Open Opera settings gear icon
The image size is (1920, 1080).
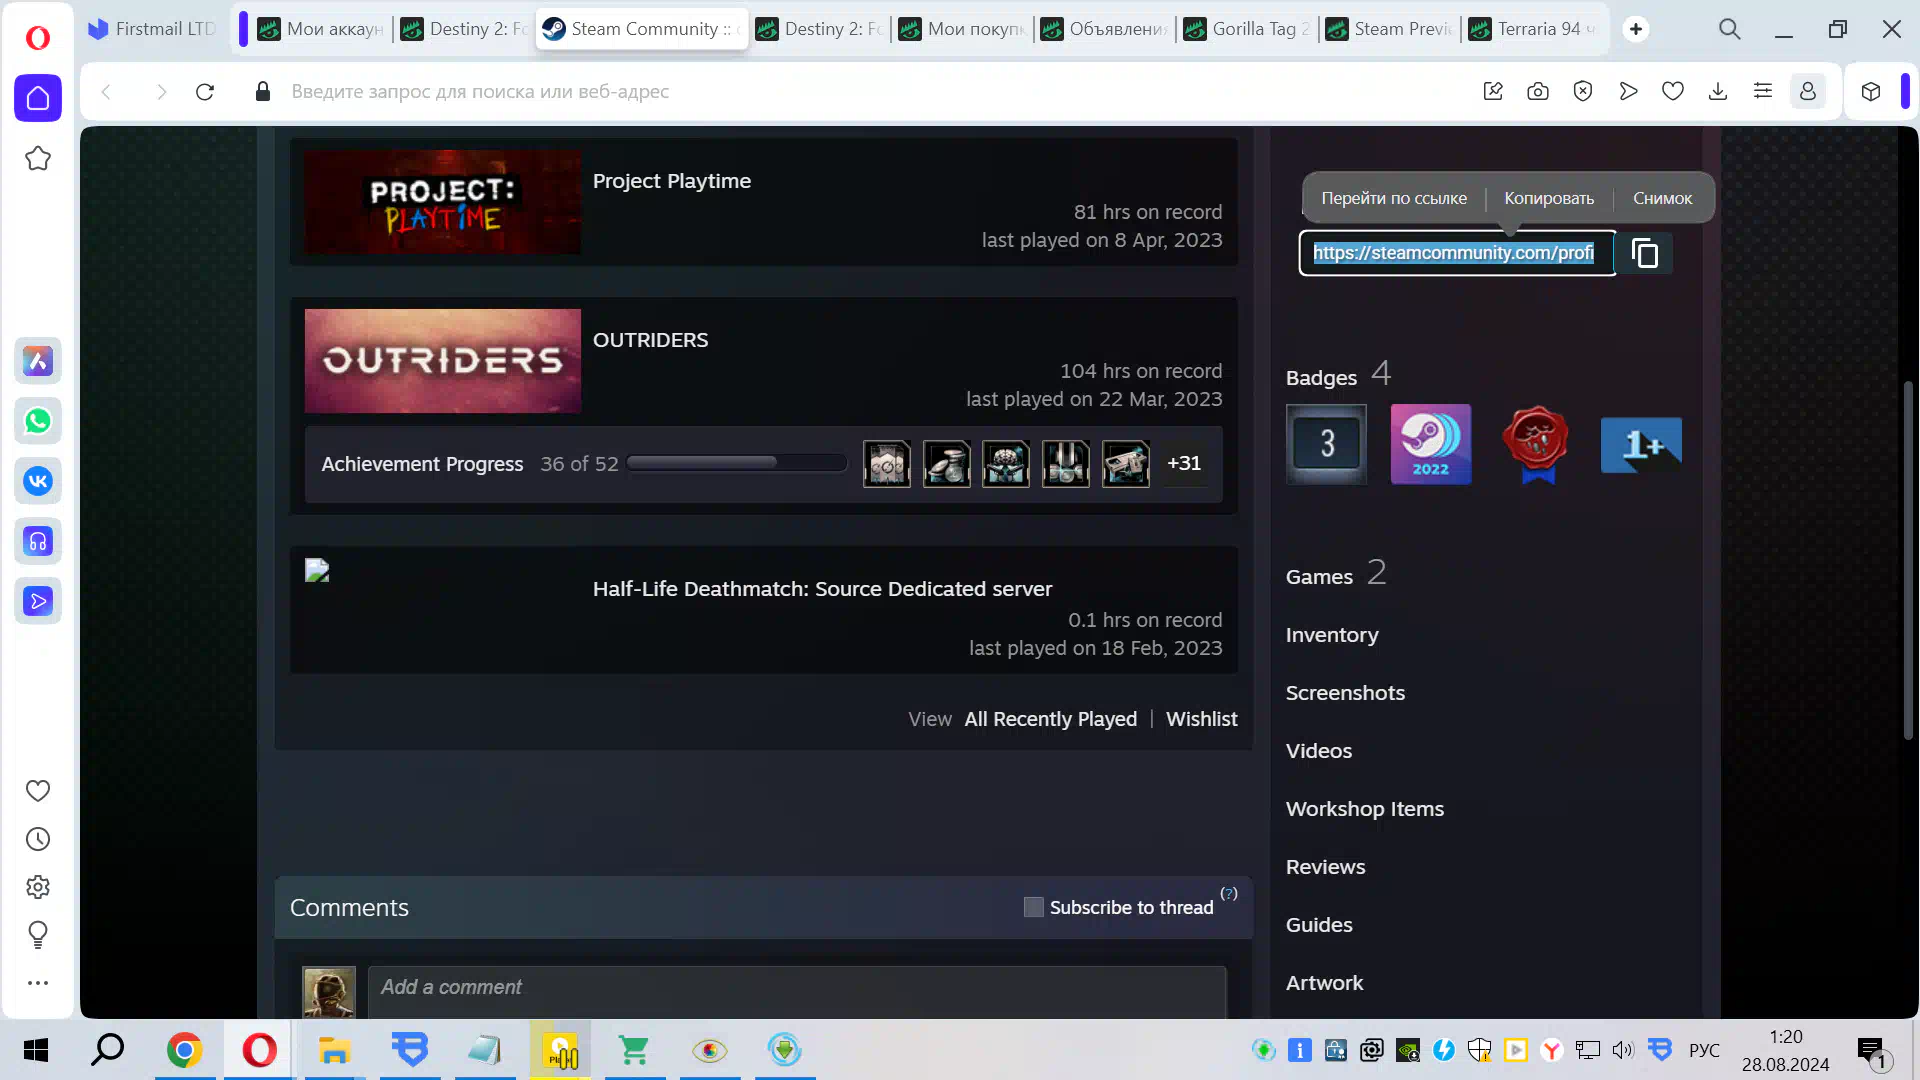point(38,887)
